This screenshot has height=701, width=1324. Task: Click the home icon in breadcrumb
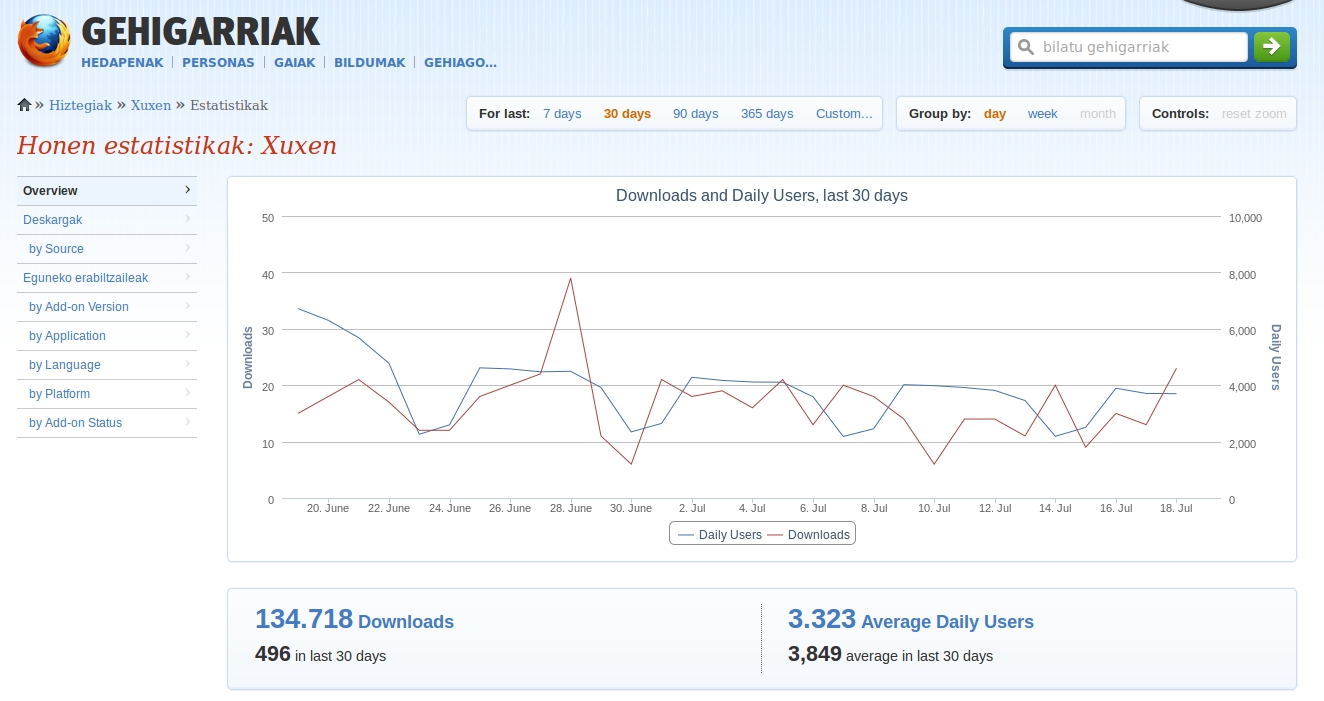24,105
